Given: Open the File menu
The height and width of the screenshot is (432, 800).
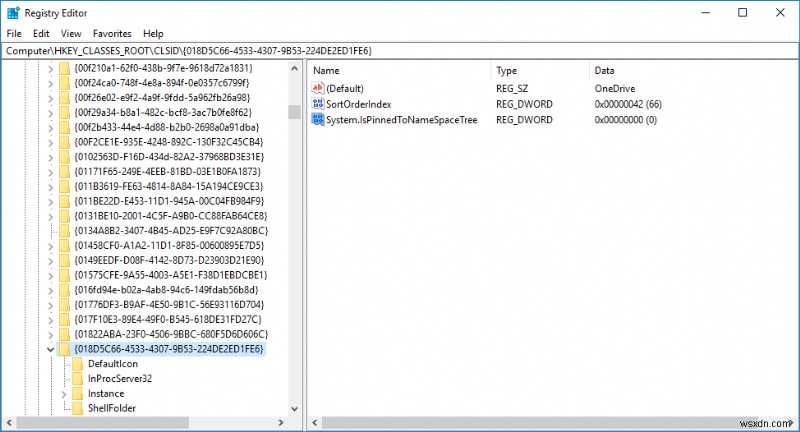Looking at the screenshot, I should (14, 34).
